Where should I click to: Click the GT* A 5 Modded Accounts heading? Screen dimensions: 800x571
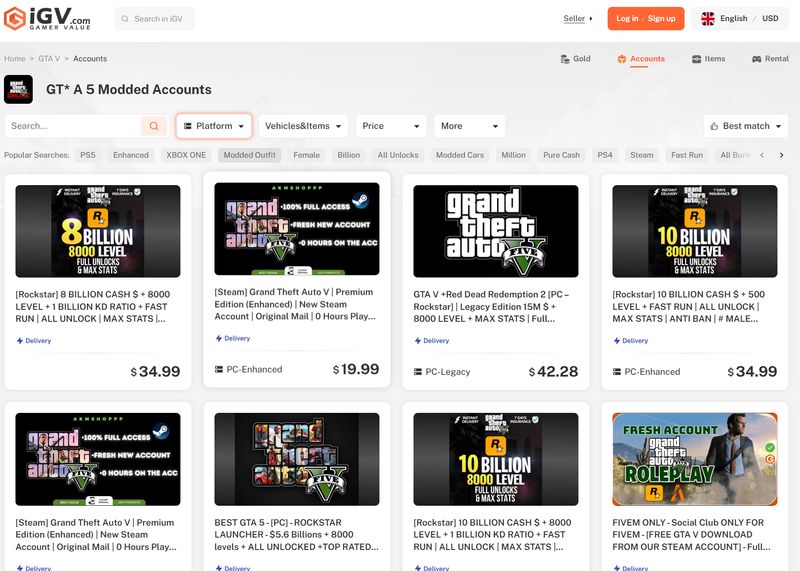coord(129,89)
